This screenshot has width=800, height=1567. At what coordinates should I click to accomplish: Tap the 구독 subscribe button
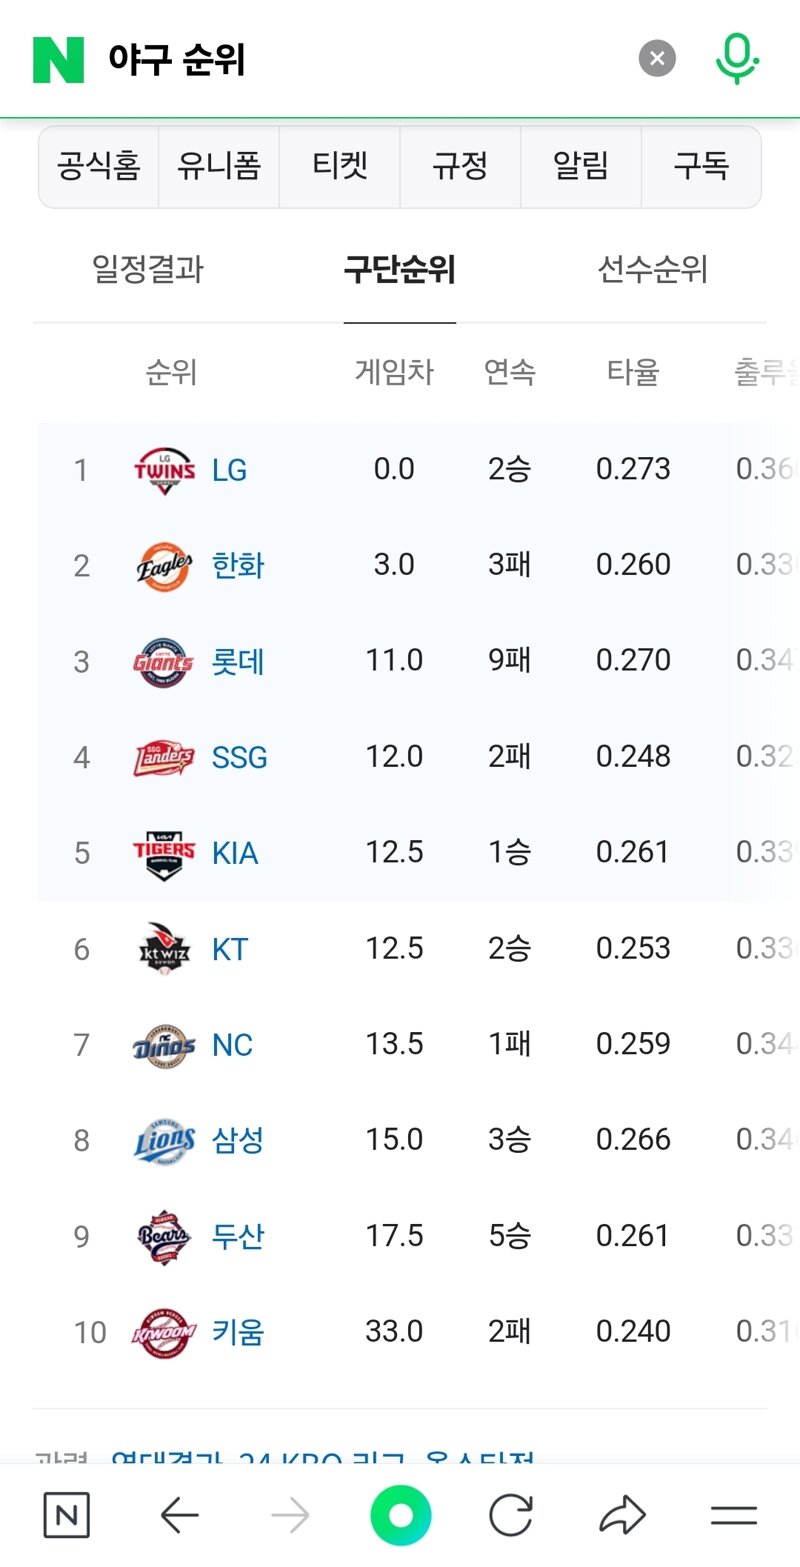[x=701, y=166]
